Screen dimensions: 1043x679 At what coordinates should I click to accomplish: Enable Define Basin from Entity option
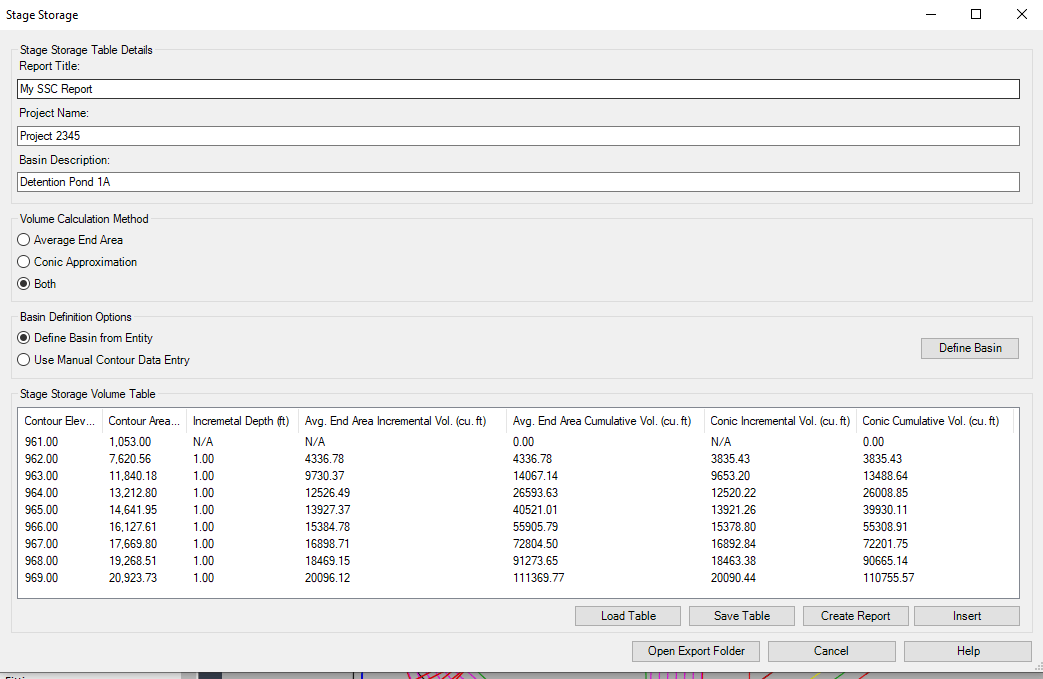(24, 338)
